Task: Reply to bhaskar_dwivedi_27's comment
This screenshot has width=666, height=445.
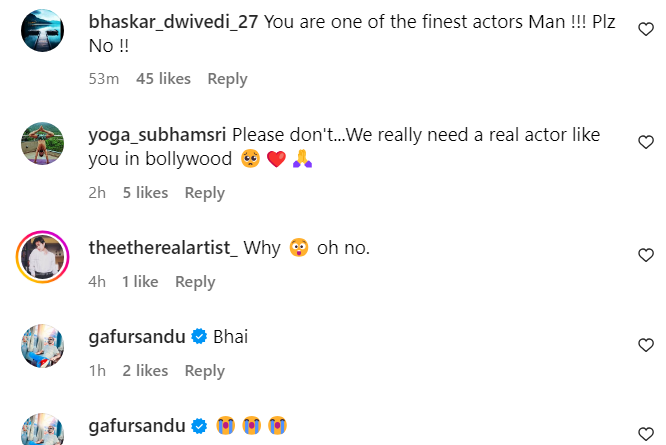Action: [x=227, y=79]
